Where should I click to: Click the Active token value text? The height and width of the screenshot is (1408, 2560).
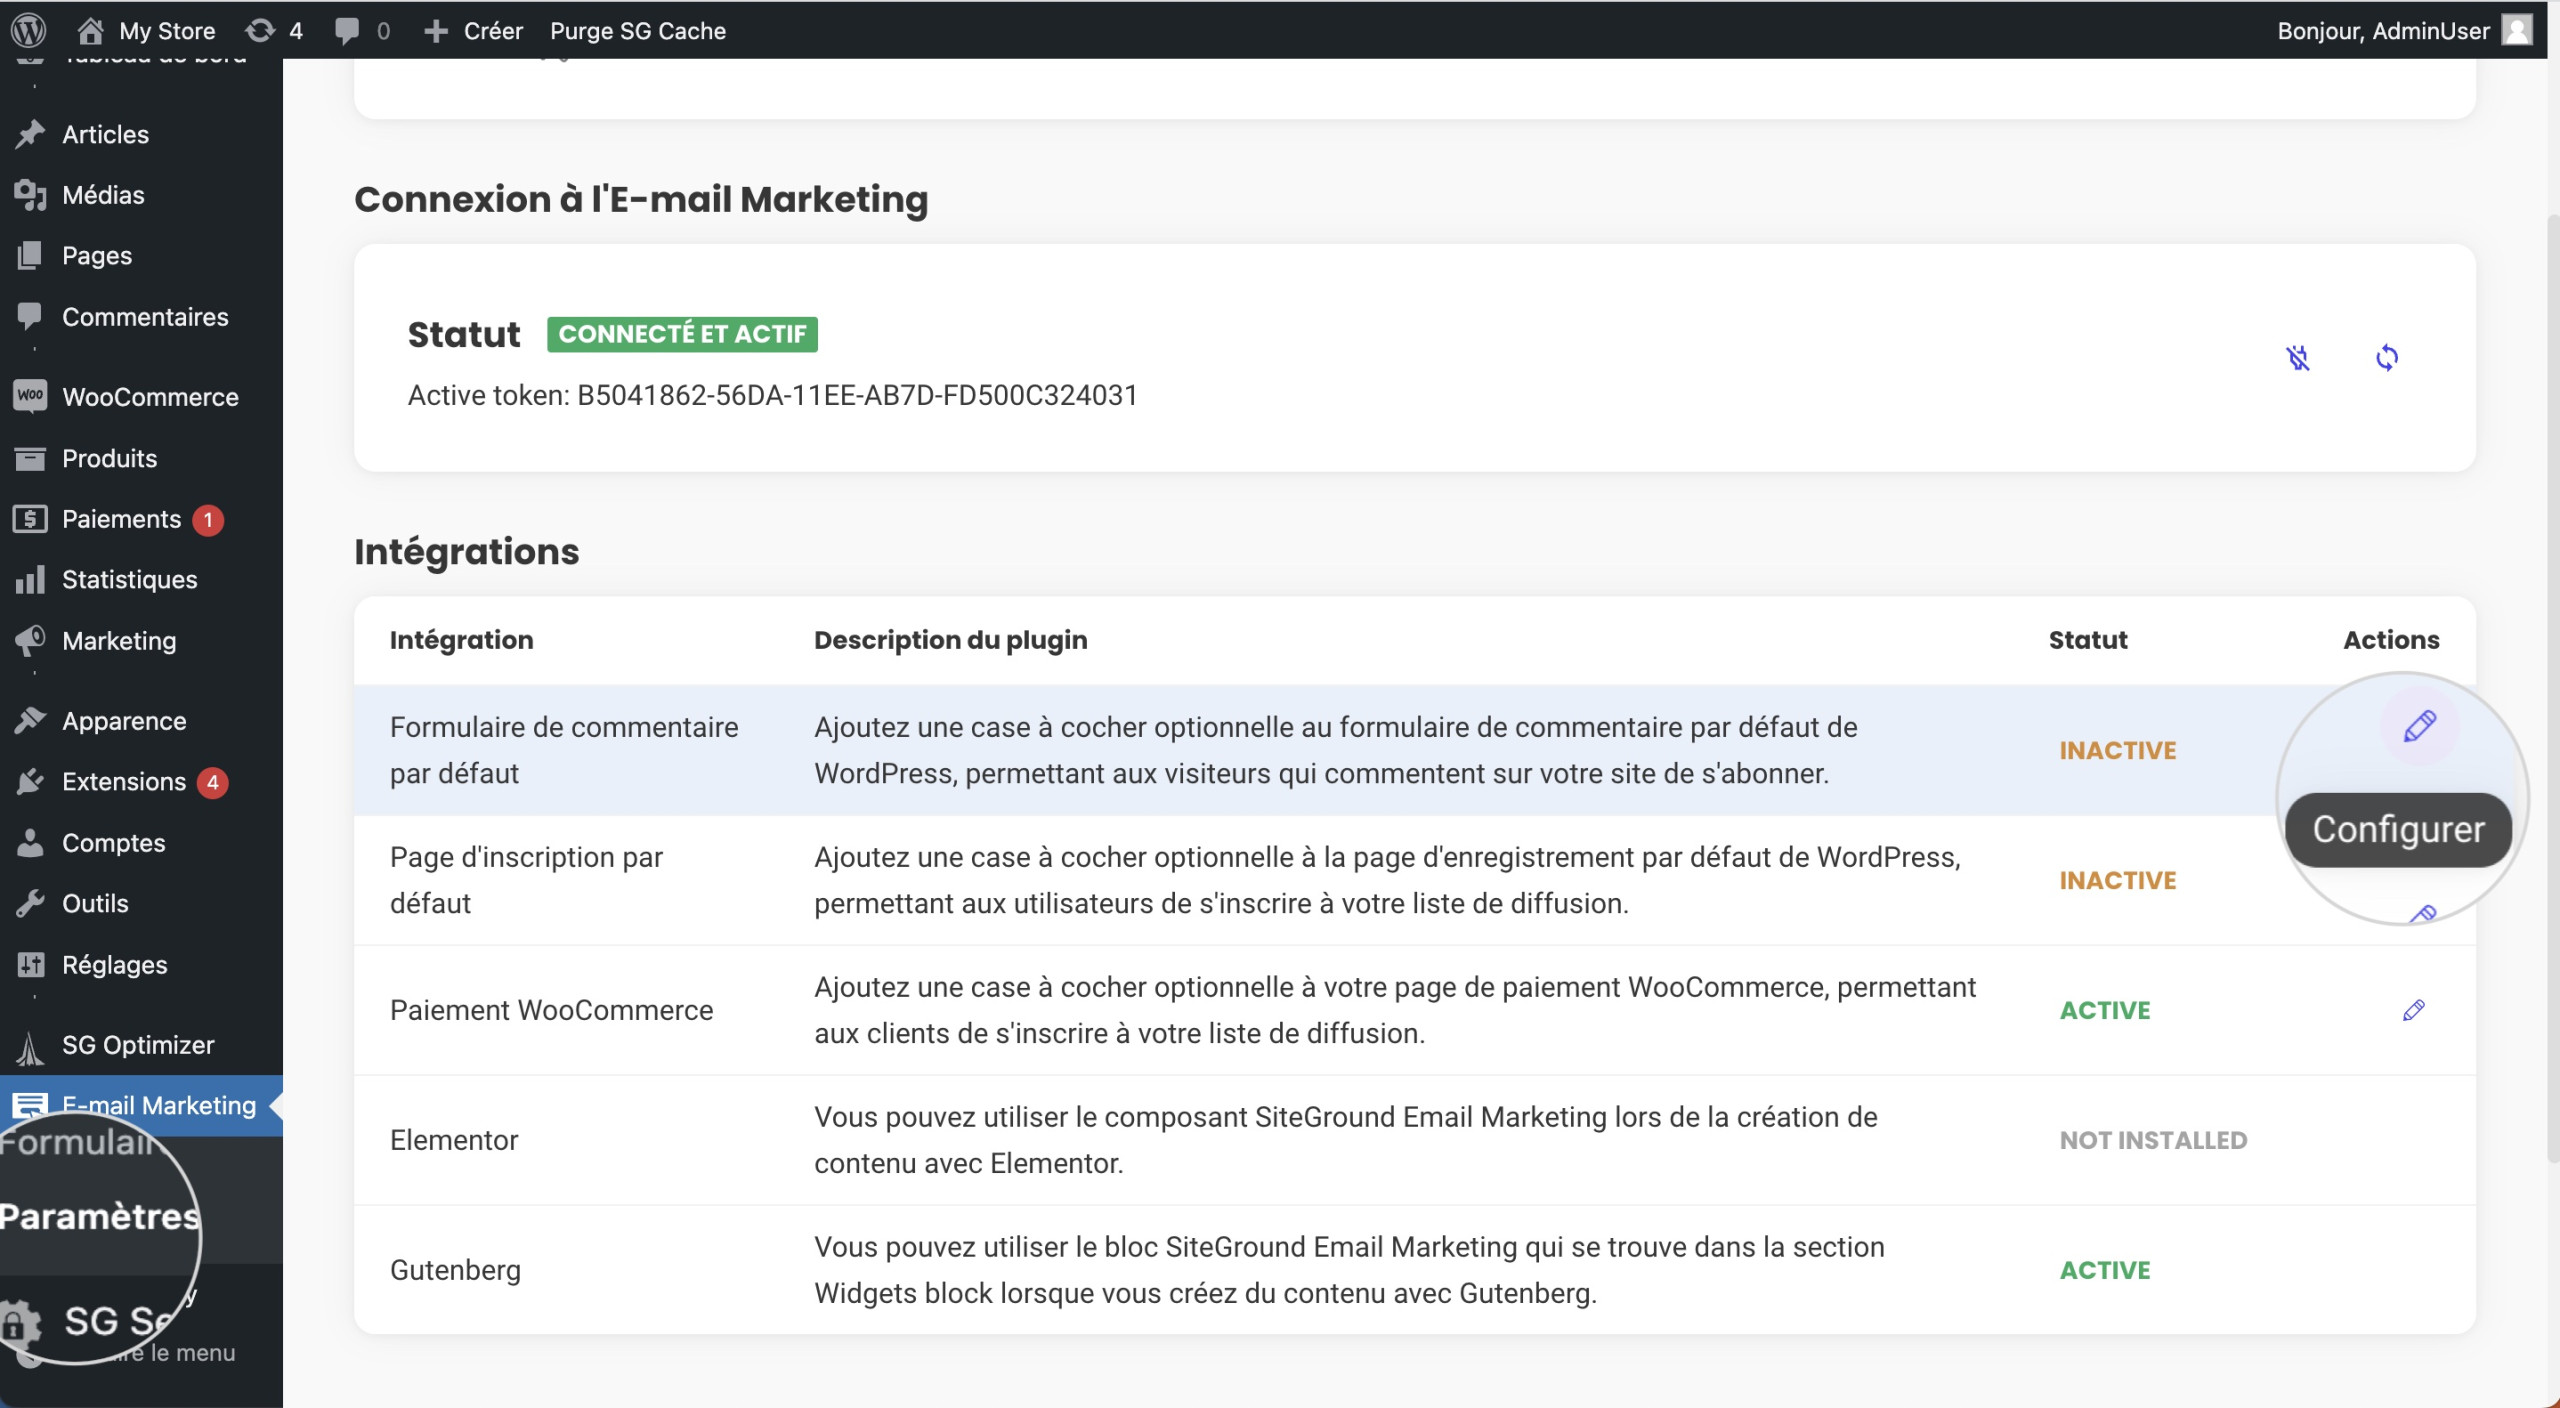click(x=857, y=395)
